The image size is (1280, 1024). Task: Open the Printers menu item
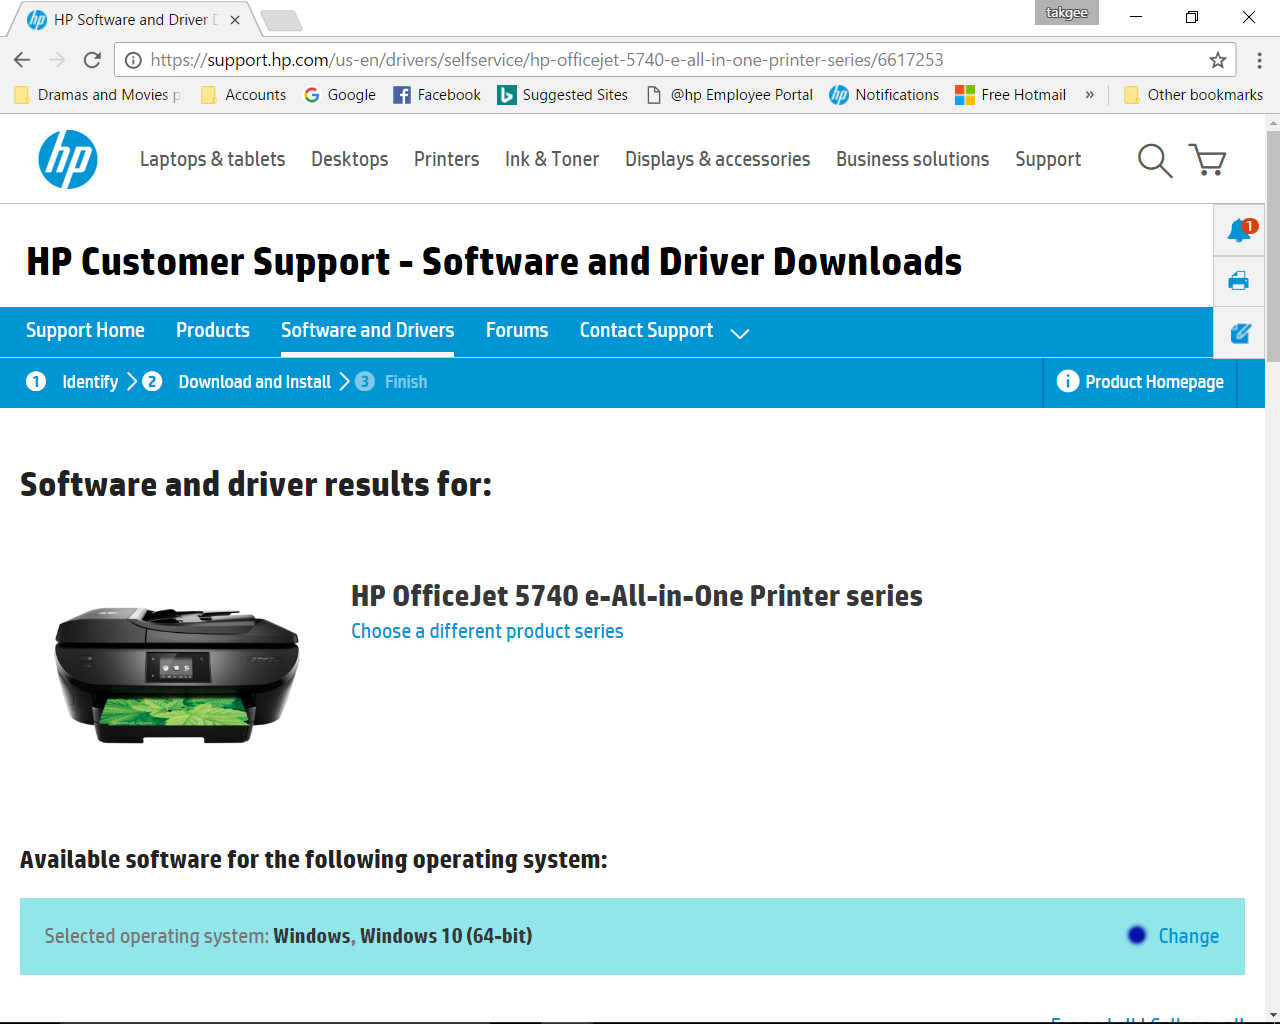(446, 159)
